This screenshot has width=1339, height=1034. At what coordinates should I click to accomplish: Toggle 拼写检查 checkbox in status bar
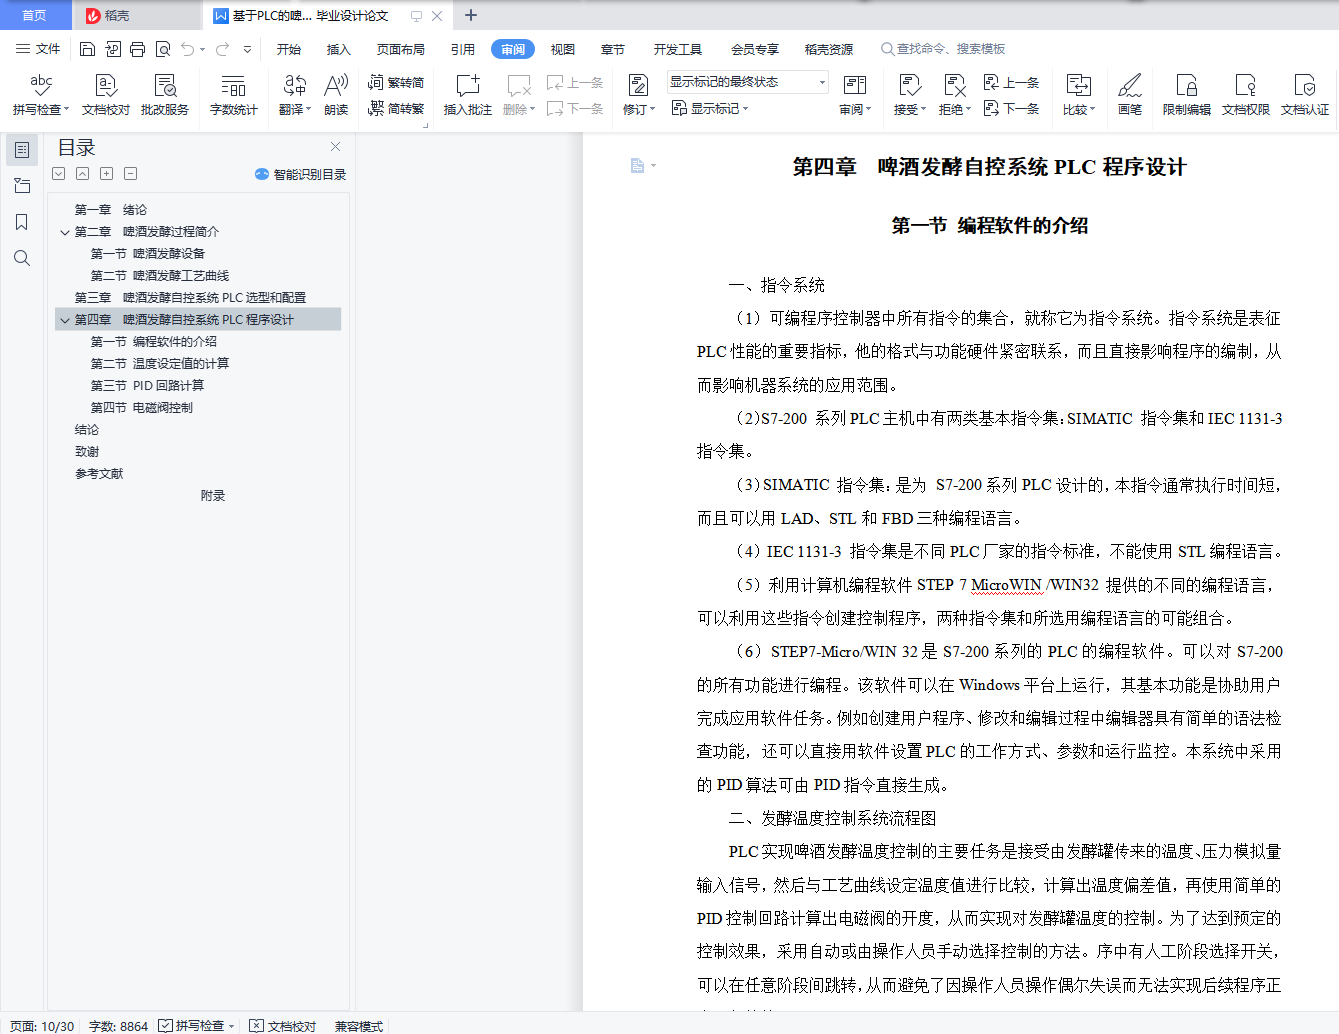[x=166, y=1025]
